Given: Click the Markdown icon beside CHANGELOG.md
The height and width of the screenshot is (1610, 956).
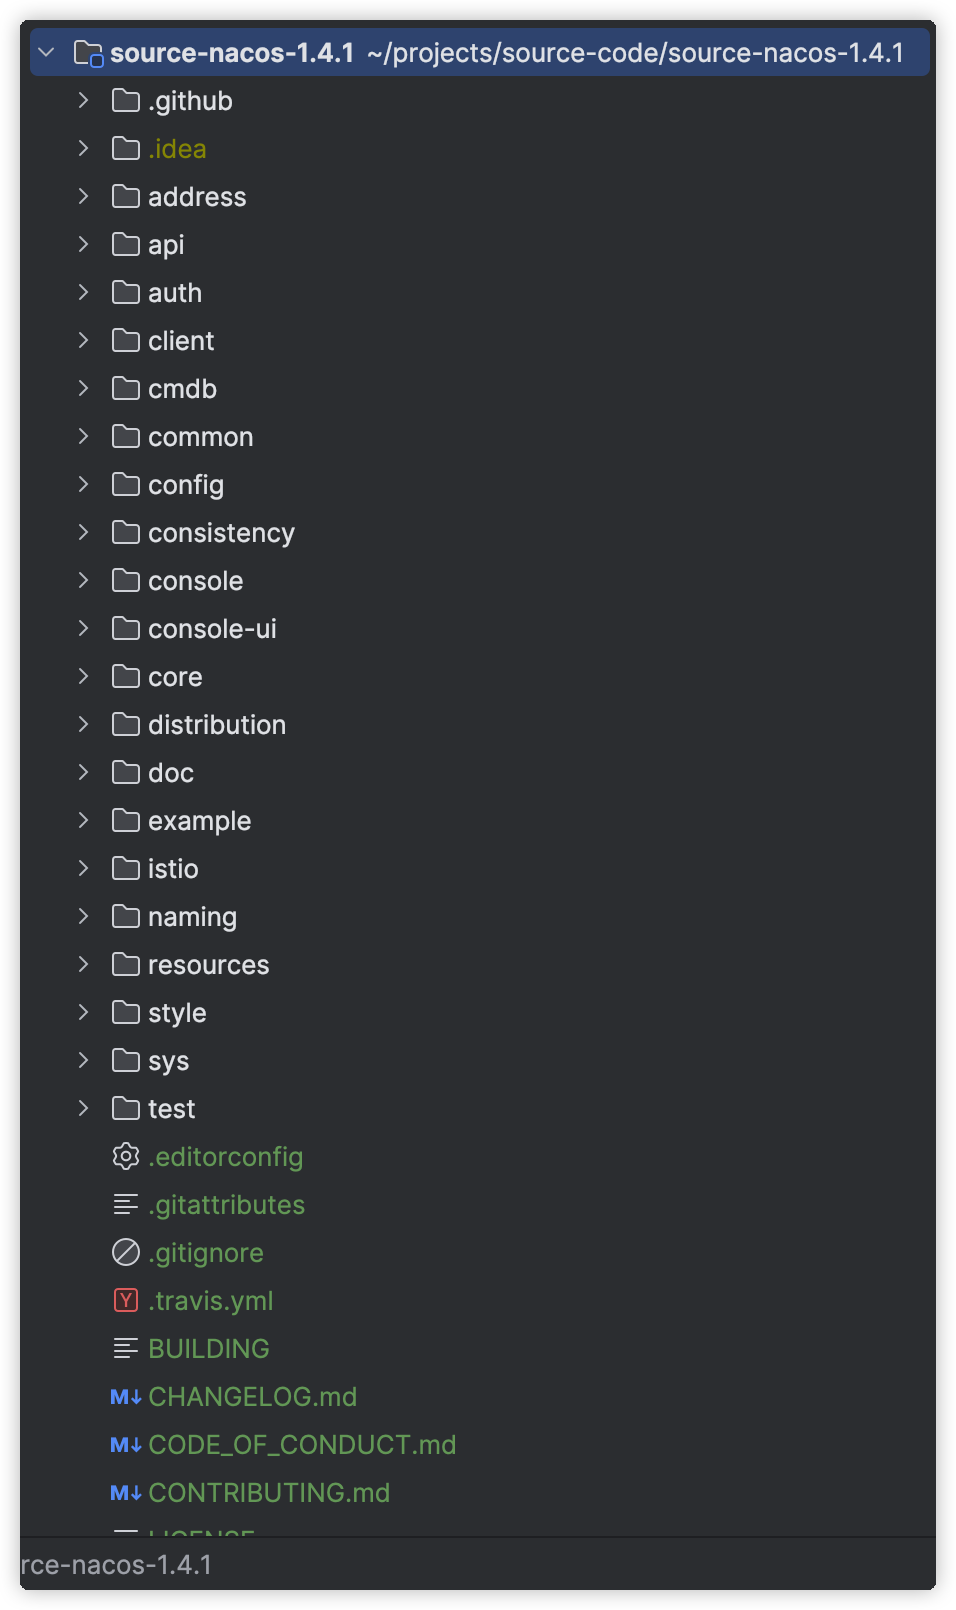Looking at the screenshot, I should point(124,1396).
